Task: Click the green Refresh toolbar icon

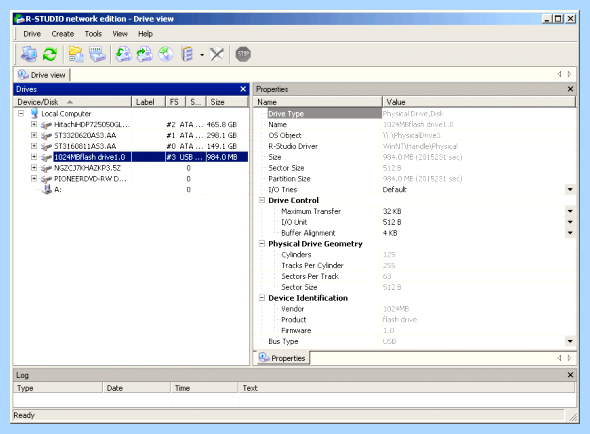Action: point(50,54)
